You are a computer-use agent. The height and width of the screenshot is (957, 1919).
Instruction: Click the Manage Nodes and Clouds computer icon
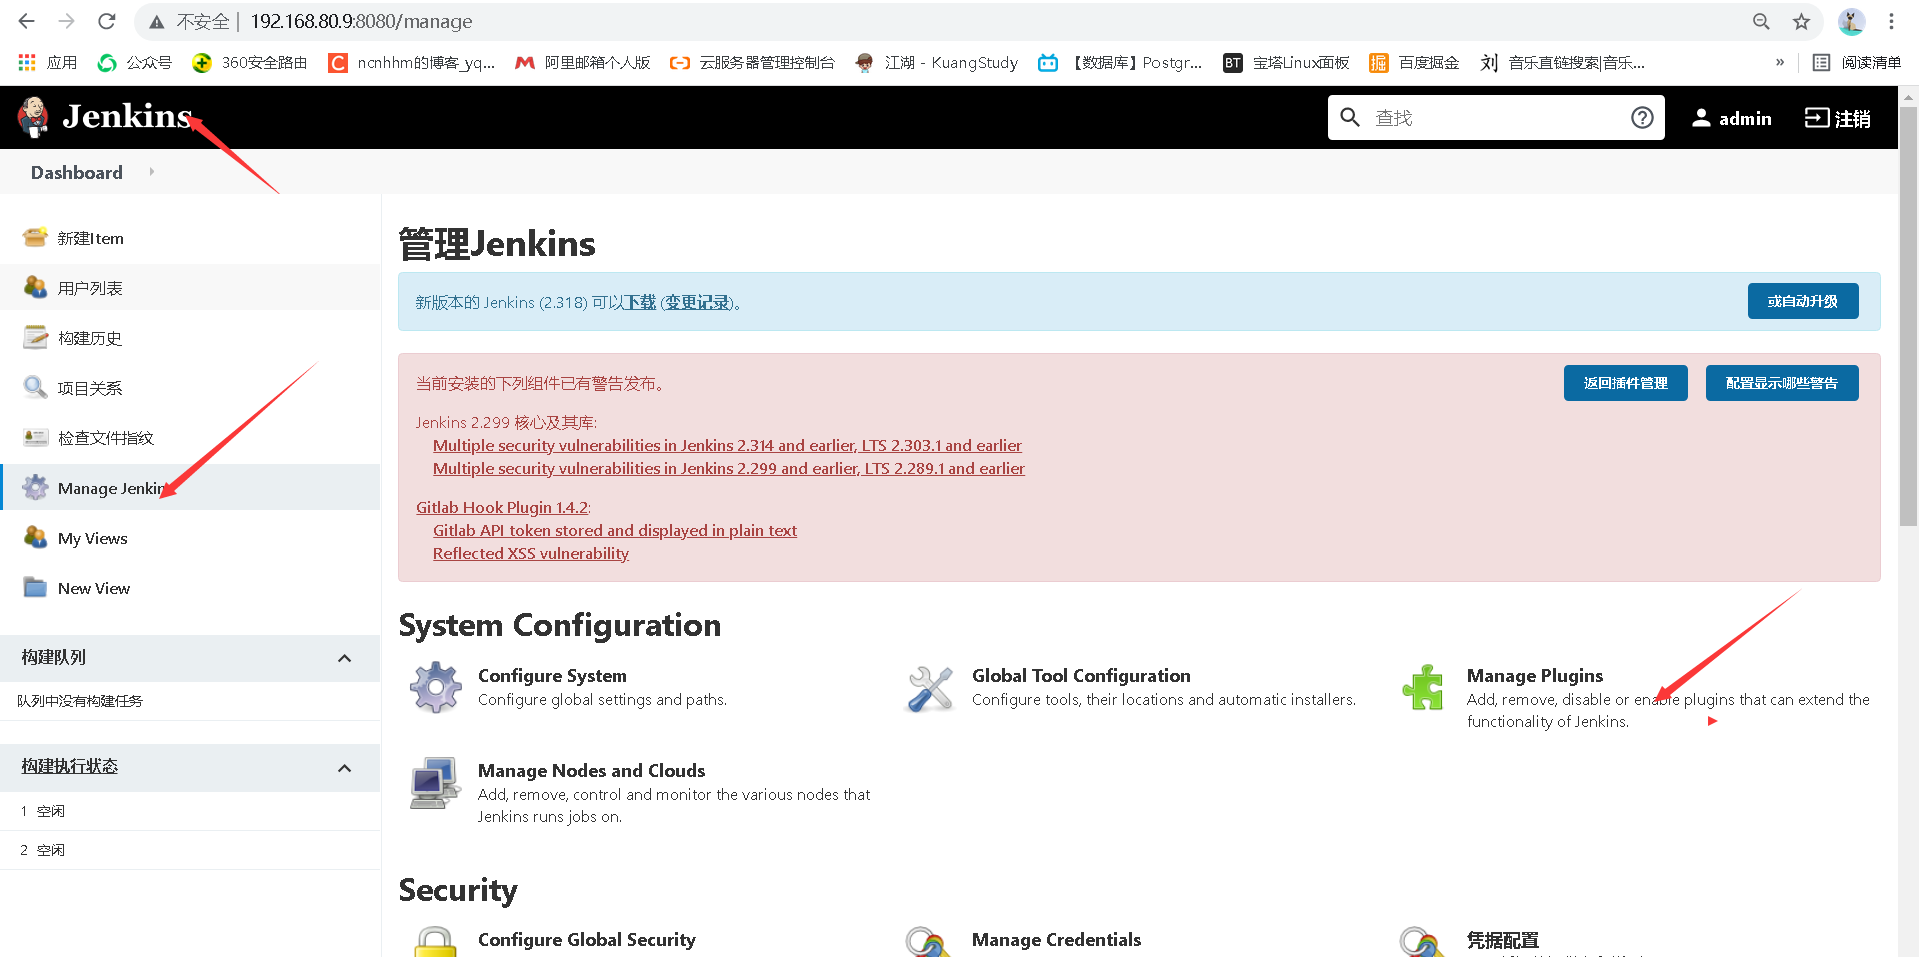pos(434,782)
